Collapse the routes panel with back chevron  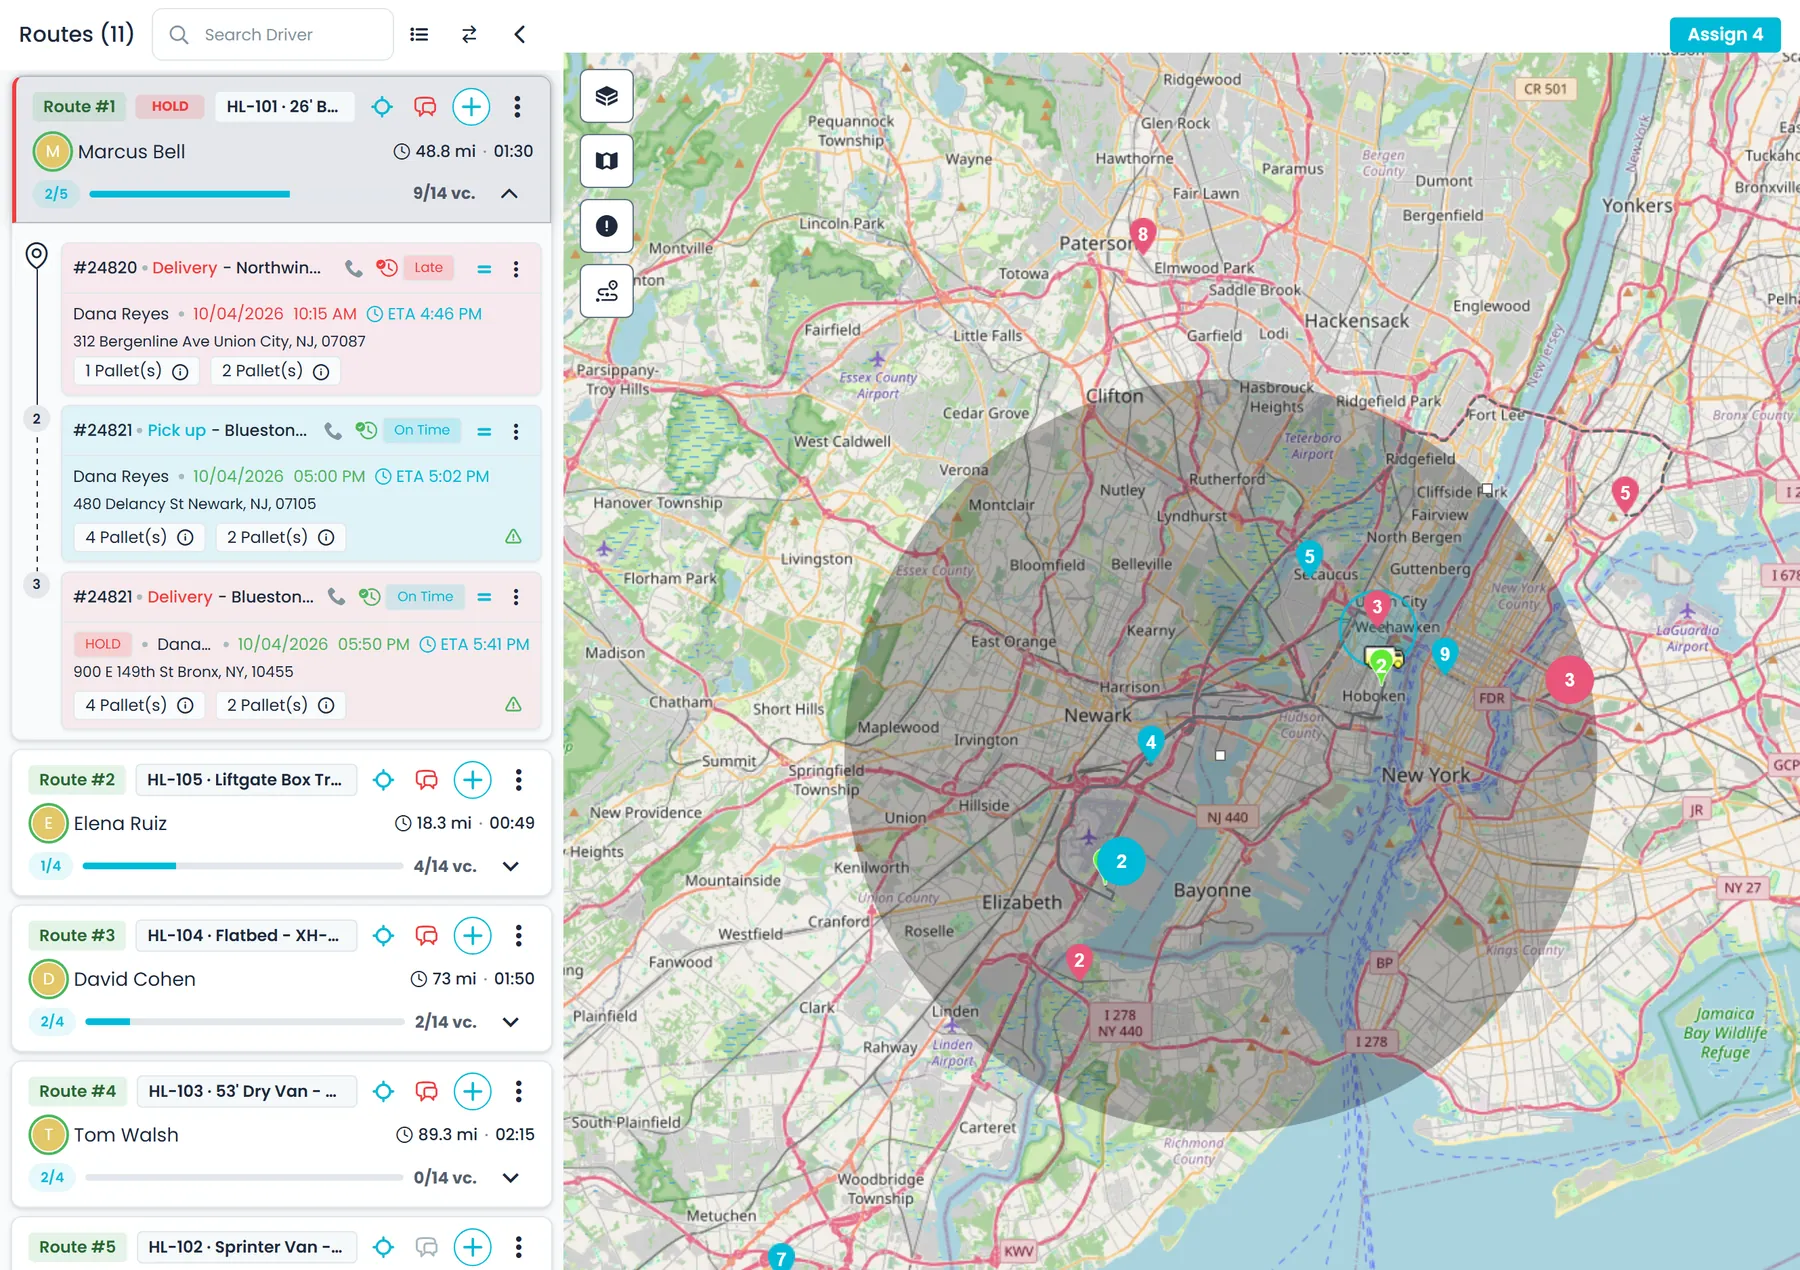click(519, 35)
